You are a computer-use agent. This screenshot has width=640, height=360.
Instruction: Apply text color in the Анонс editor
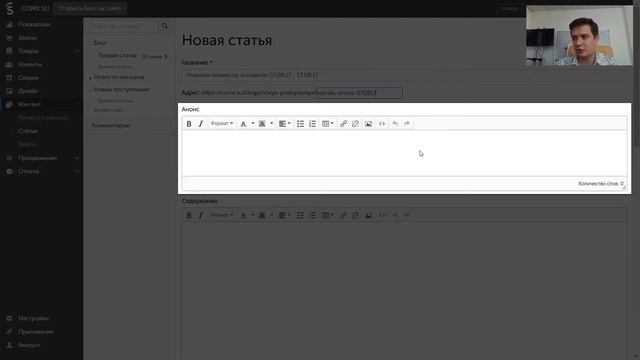[x=244, y=124]
